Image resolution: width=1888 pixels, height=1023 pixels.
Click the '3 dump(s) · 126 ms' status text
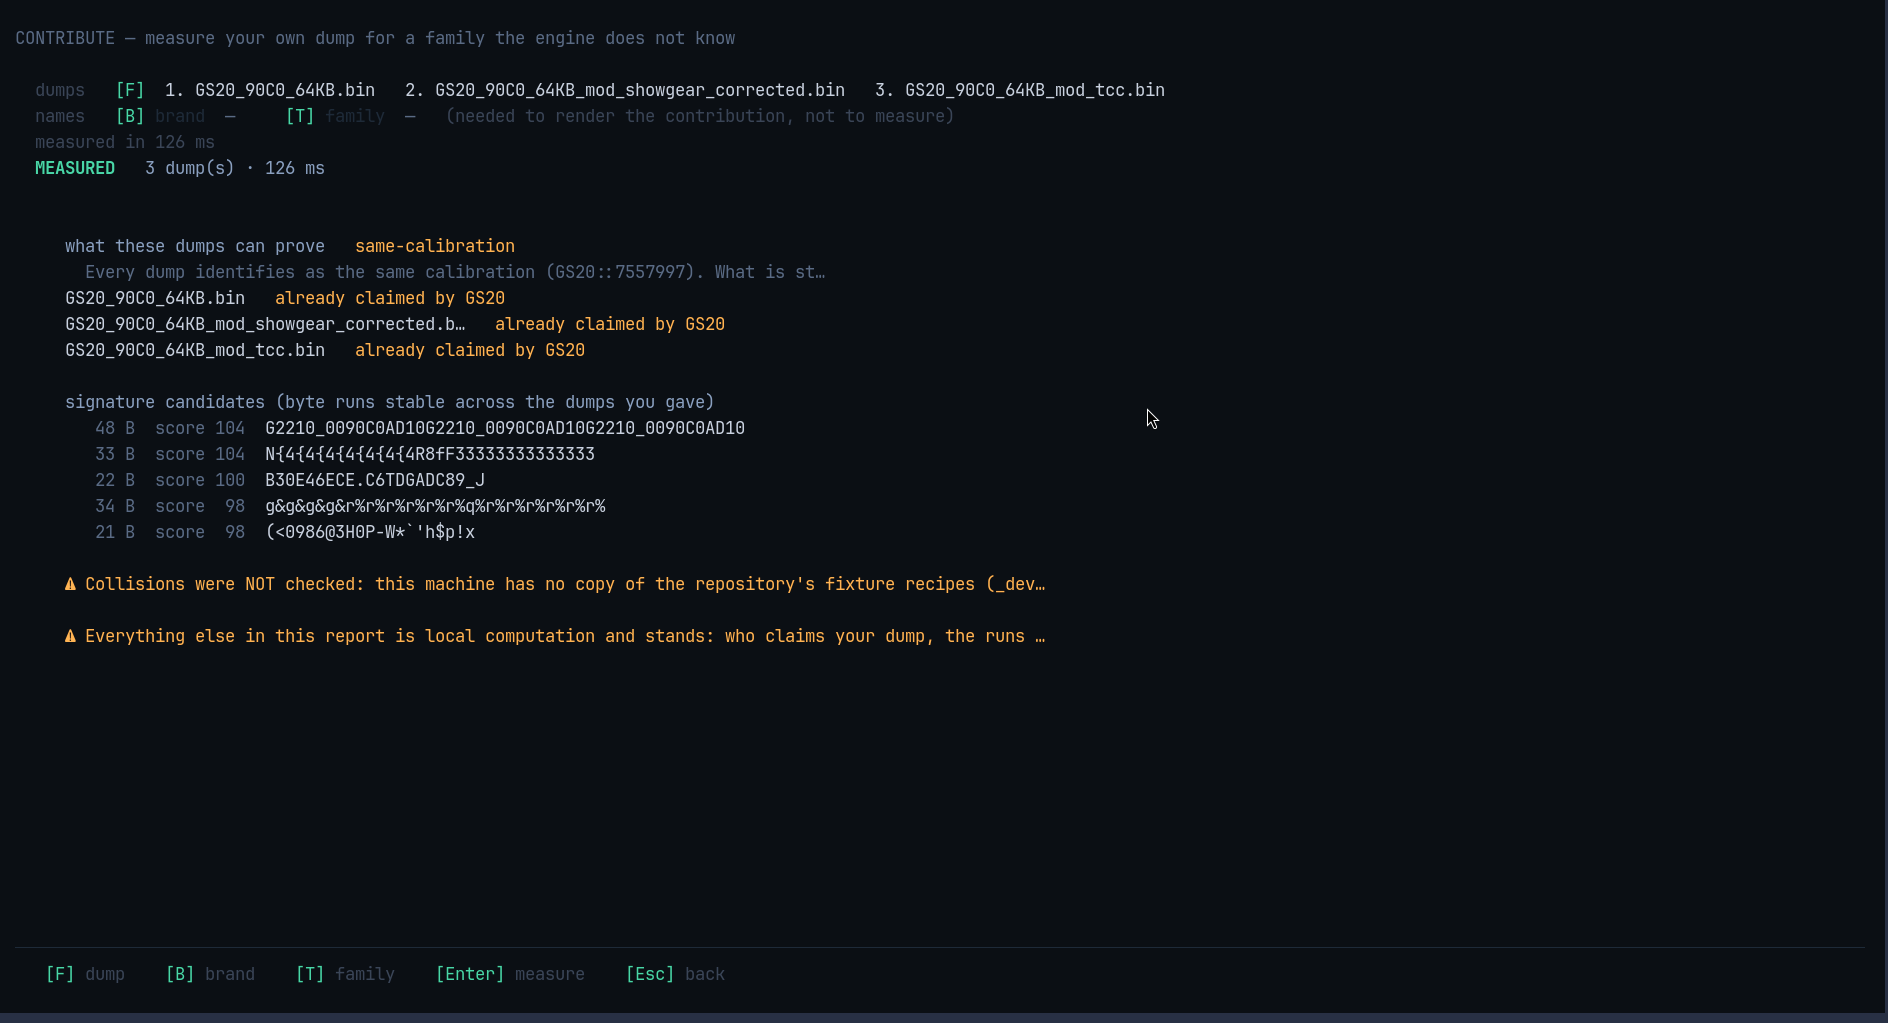[235, 168]
